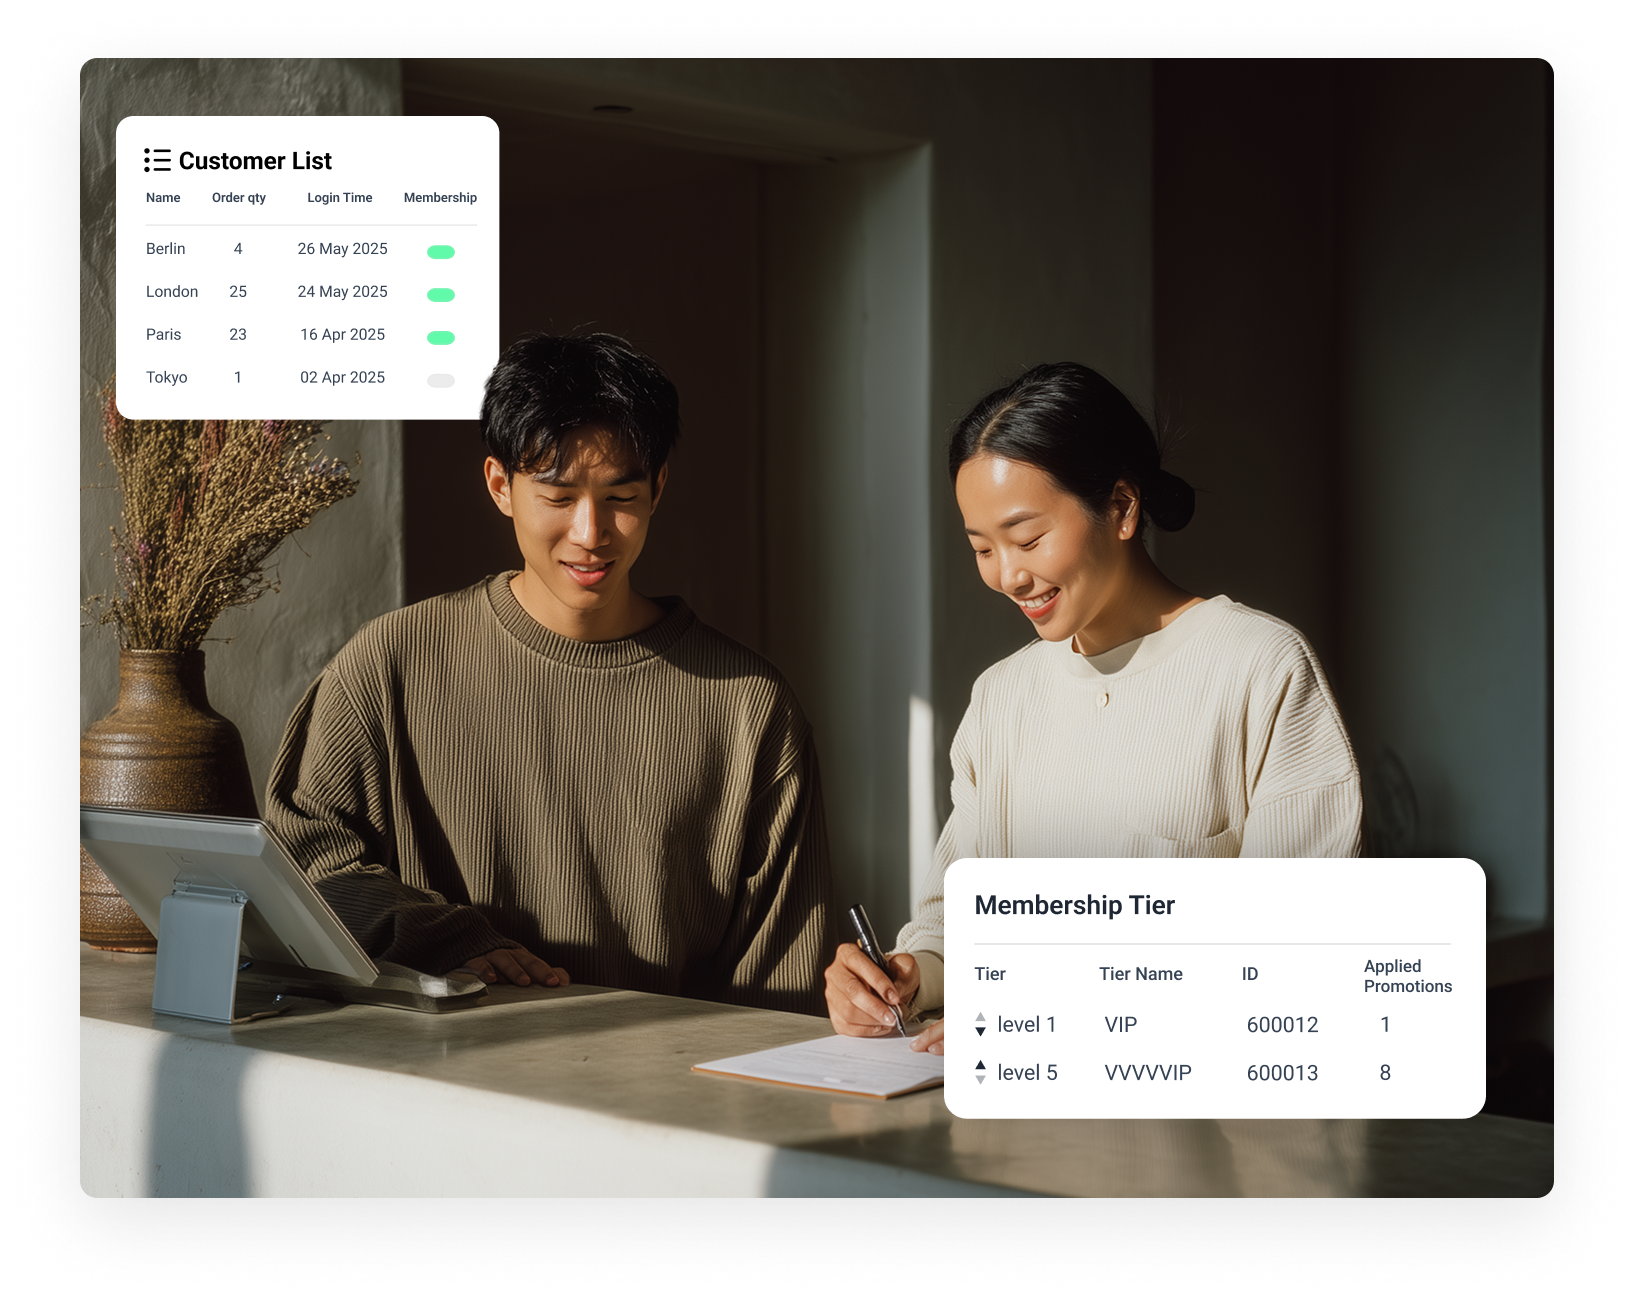The width and height of the screenshot is (1634, 1300).
Task: Click the down sort arrow on level 1
Action: [980, 1033]
